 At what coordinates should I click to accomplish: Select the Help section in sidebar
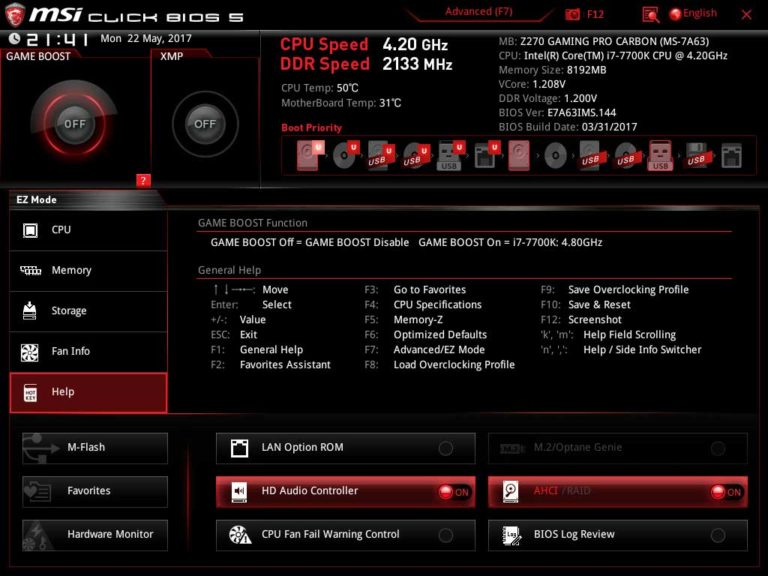pos(88,392)
